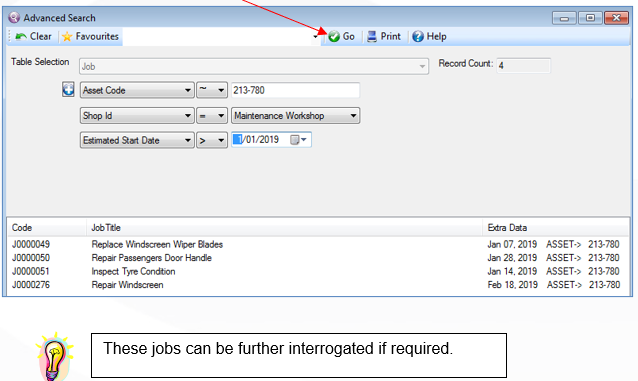The width and height of the screenshot is (638, 381).
Task: Click 'Repair Passengers Door Handle' job title
Action: coord(151,258)
